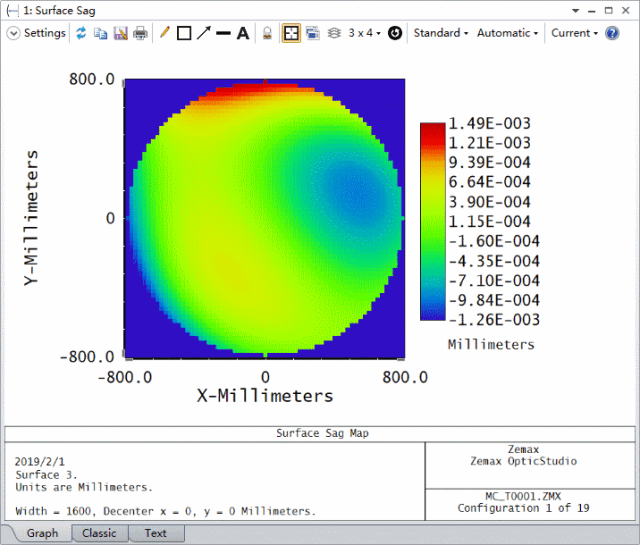Click the red top of color scale bar
The height and width of the screenshot is (545, 640).
pyautogui.click(x=432, y=128)
